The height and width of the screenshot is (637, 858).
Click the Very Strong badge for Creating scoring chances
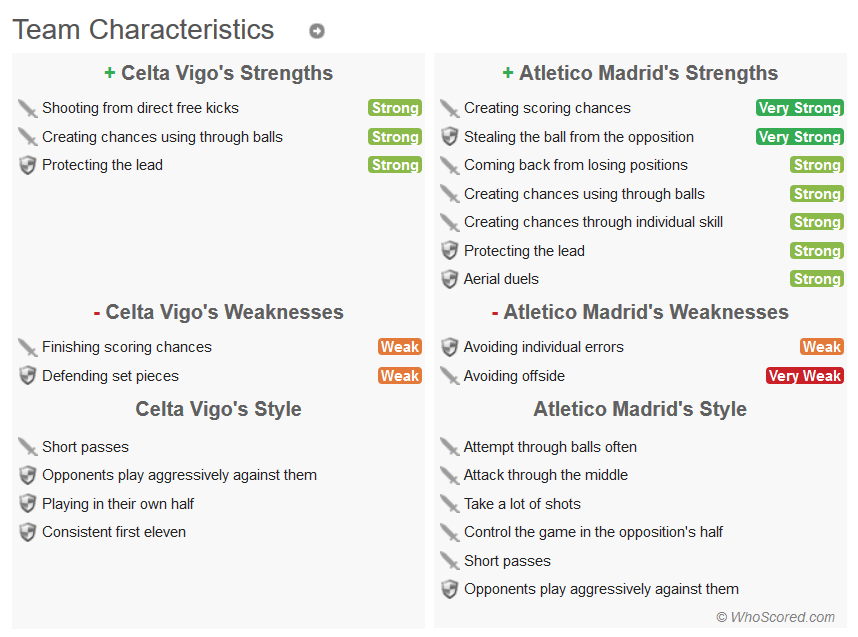[x=800, y=108]
